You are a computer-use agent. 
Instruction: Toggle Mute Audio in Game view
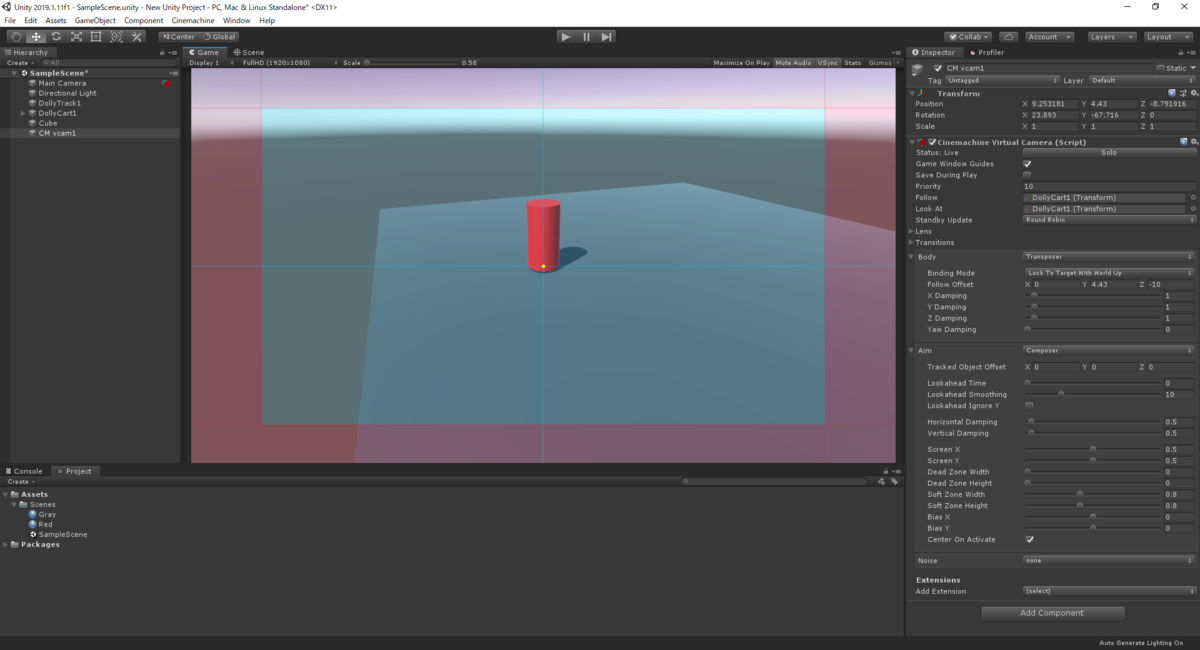(794, 63)
